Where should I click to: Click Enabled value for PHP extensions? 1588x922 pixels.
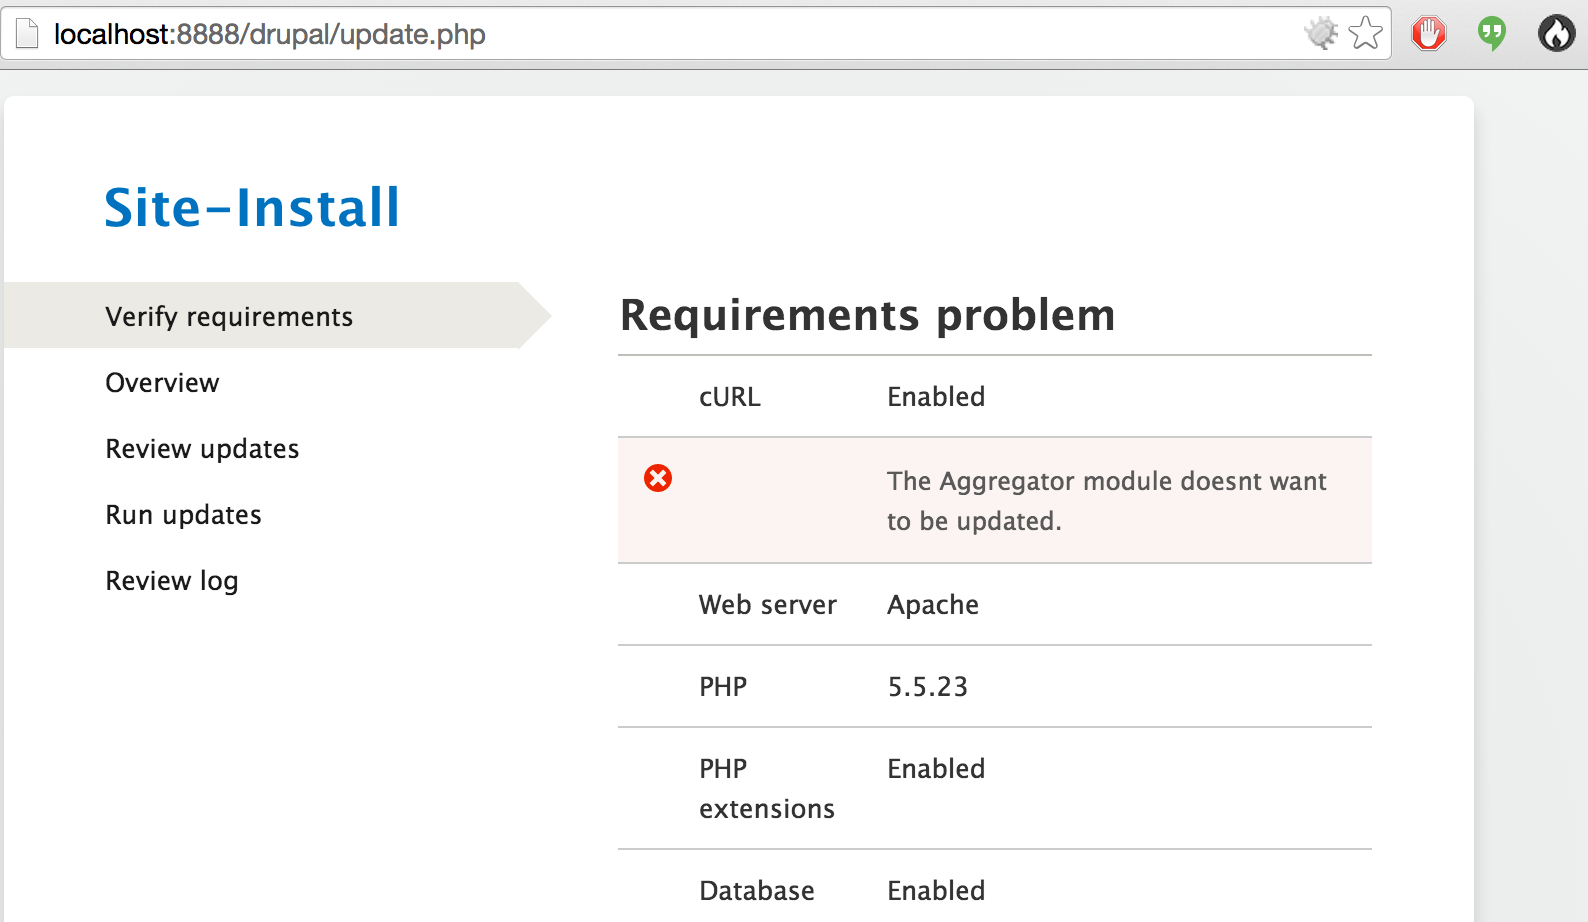[x=936, y=768]
